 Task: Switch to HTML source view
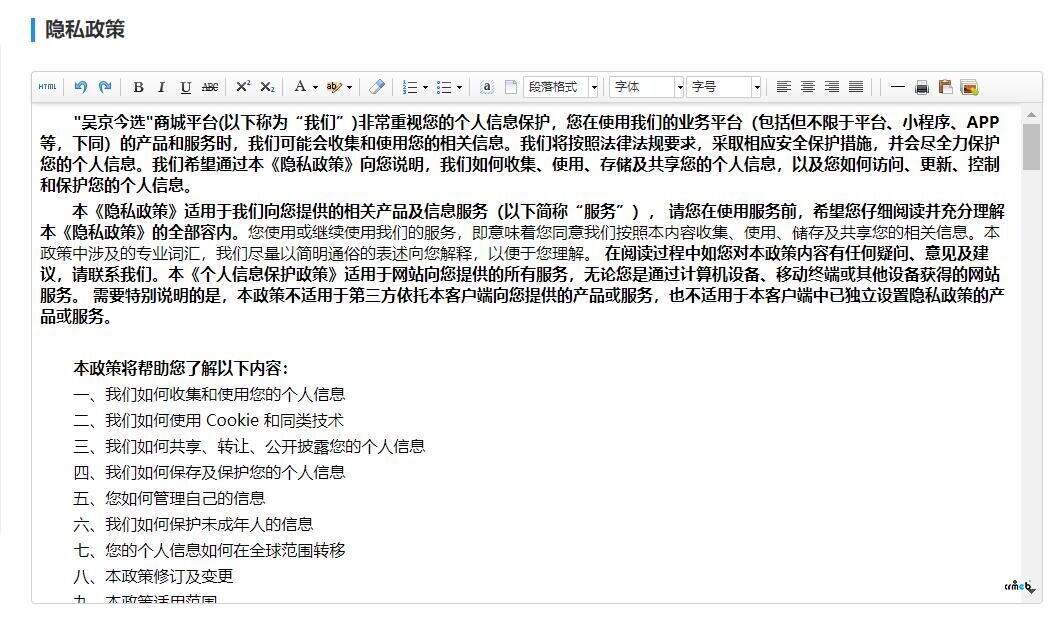(48, 87)
